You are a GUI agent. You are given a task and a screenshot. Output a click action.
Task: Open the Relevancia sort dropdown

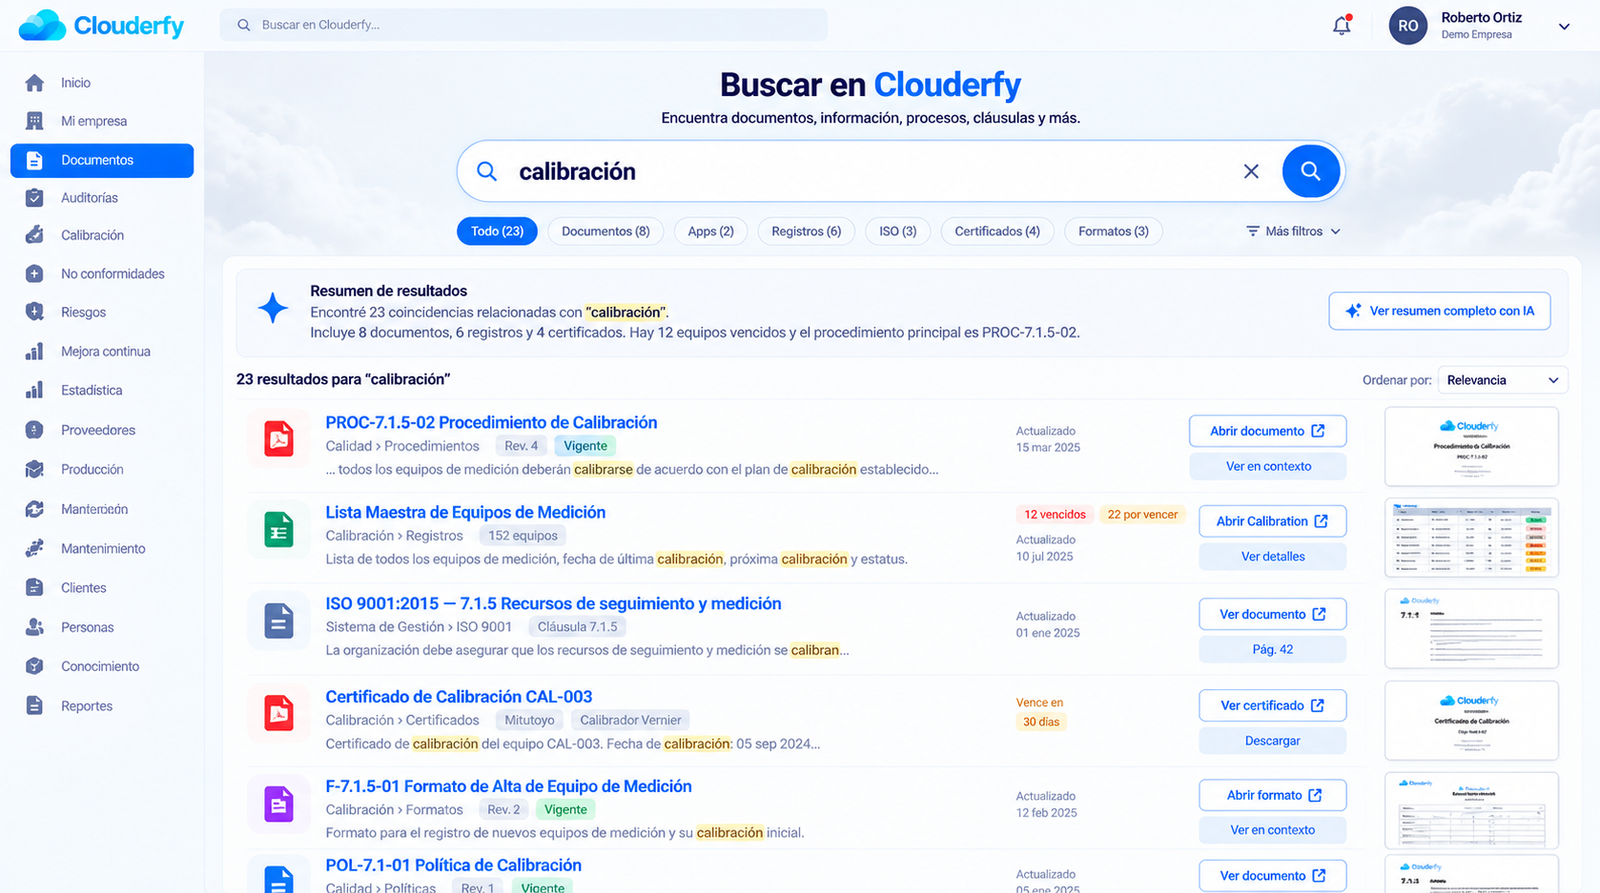[1503, 380]
